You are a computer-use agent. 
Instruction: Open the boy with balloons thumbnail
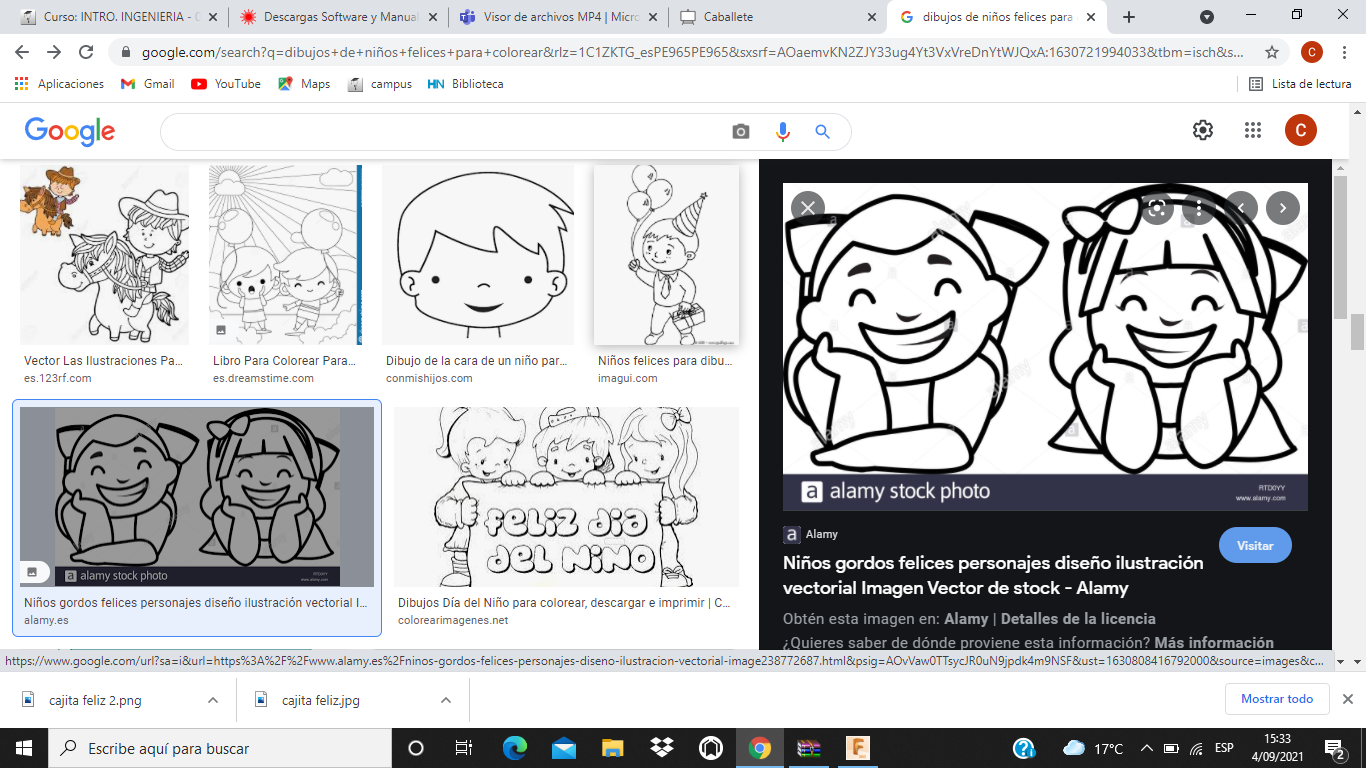pyautogui.click(x=666, y=255)
